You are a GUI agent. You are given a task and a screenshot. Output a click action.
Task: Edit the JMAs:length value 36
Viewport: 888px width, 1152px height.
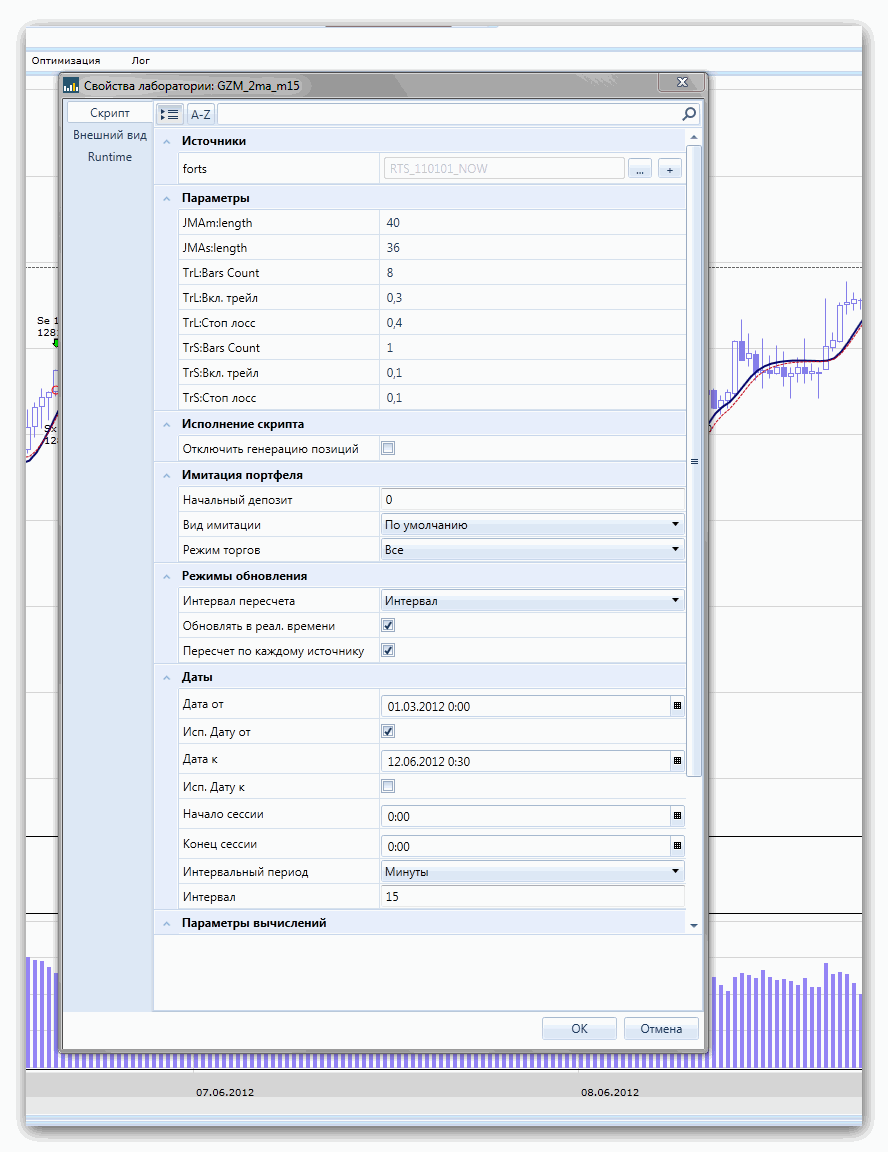tap(533, 248)
